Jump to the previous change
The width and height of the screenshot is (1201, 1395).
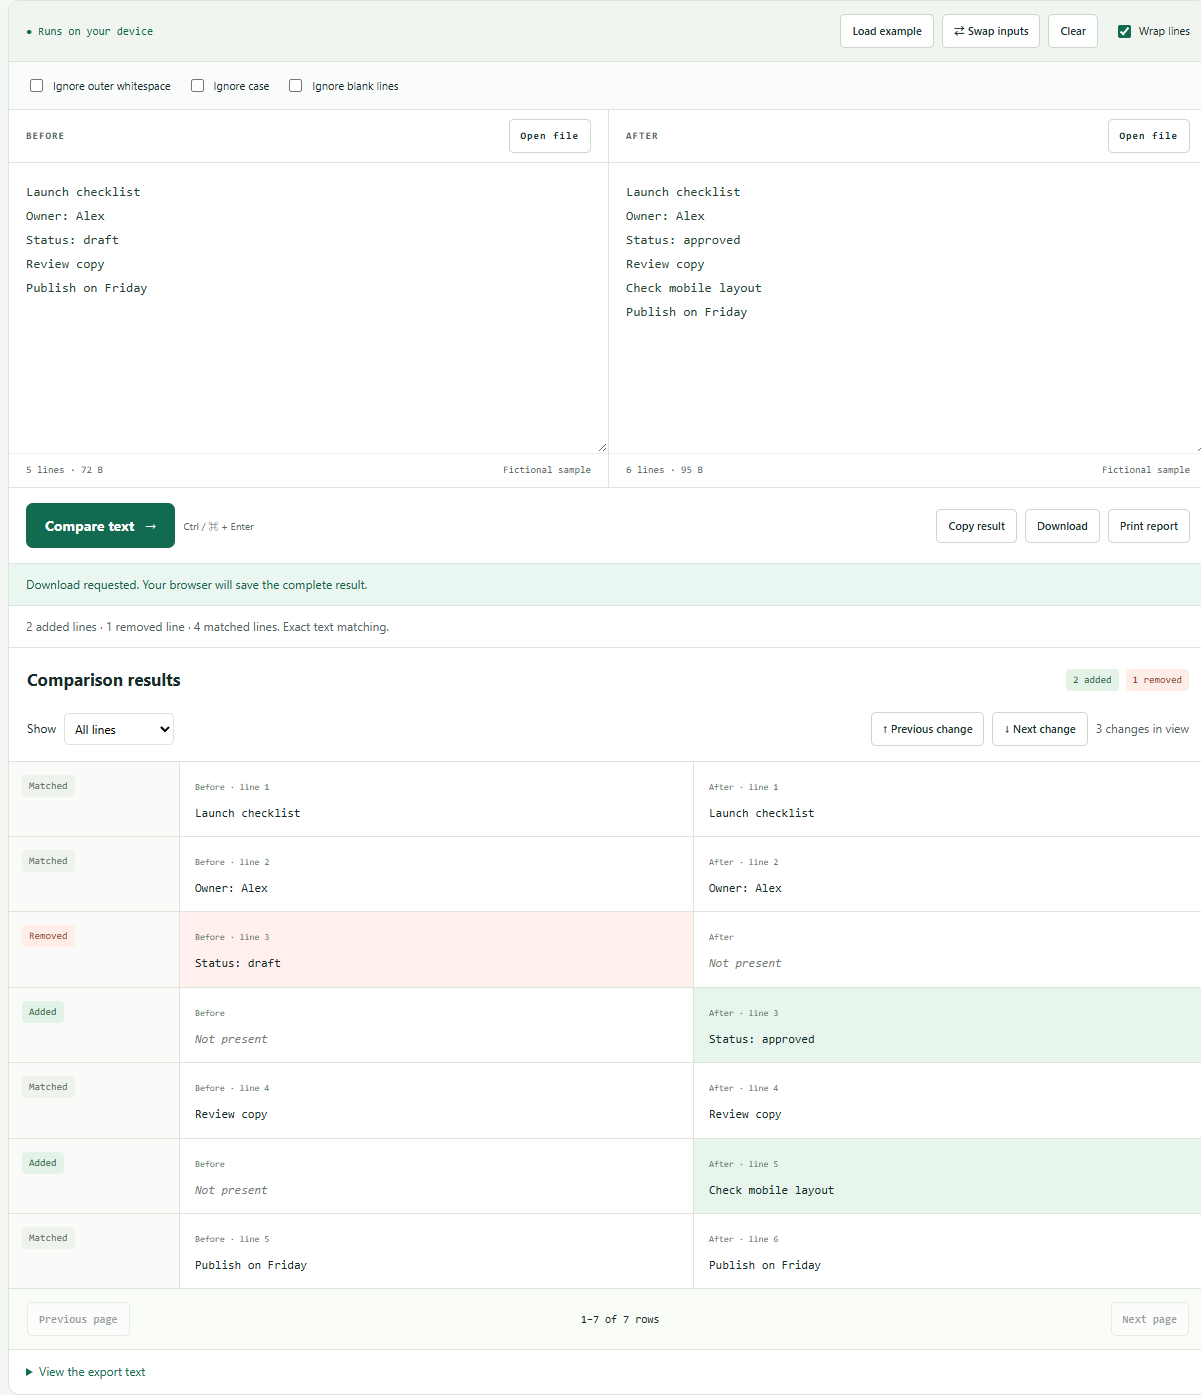point(927,729)
